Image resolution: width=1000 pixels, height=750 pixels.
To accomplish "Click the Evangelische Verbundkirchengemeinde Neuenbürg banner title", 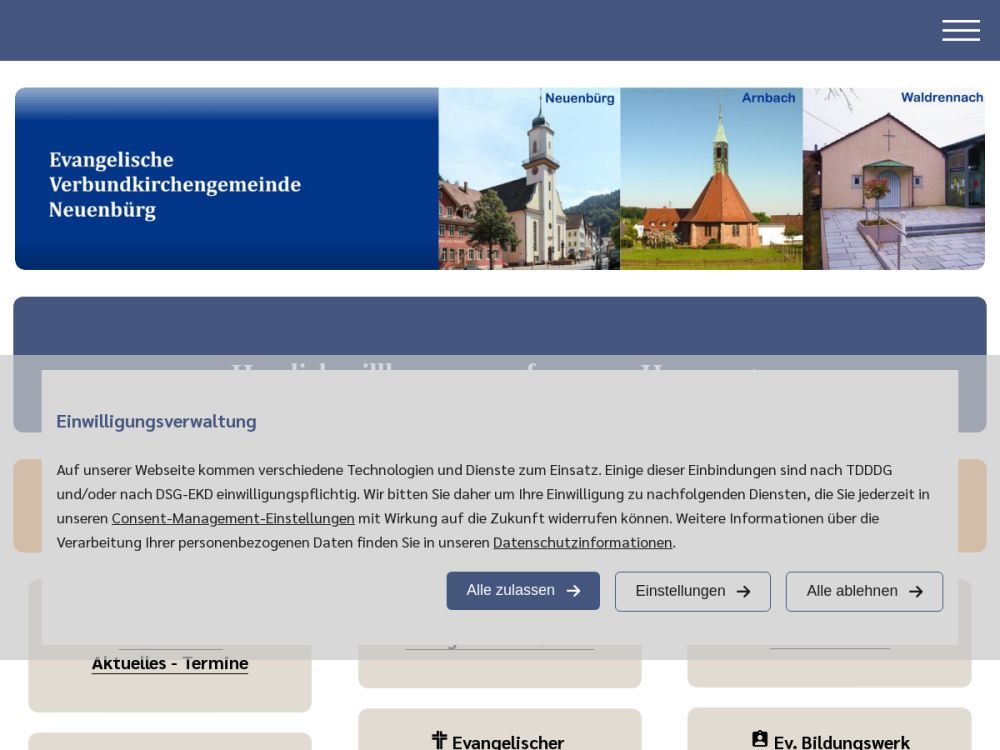I will click(x=175, y=185).
